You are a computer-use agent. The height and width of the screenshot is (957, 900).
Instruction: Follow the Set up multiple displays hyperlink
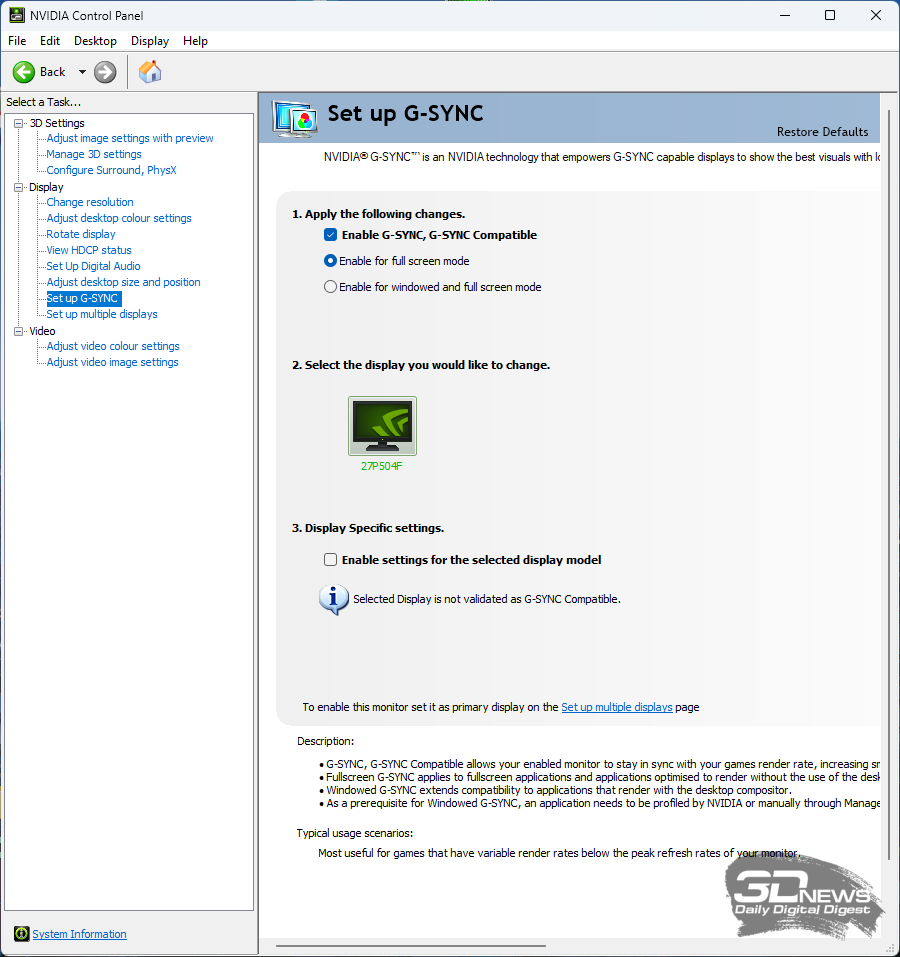point(617,707)
